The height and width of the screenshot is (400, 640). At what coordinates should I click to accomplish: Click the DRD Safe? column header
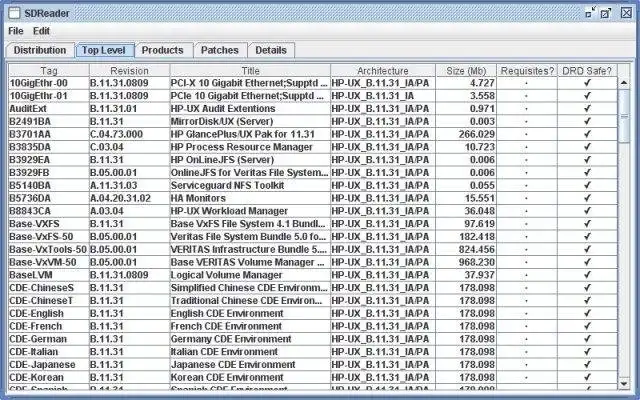coord(587,71)
